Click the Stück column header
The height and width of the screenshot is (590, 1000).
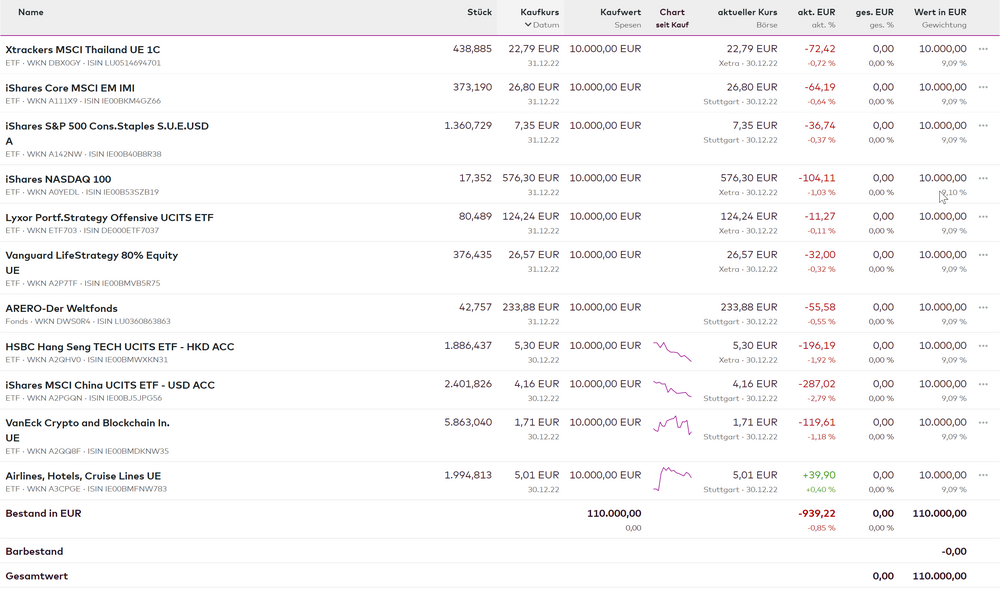click(479, 12)
